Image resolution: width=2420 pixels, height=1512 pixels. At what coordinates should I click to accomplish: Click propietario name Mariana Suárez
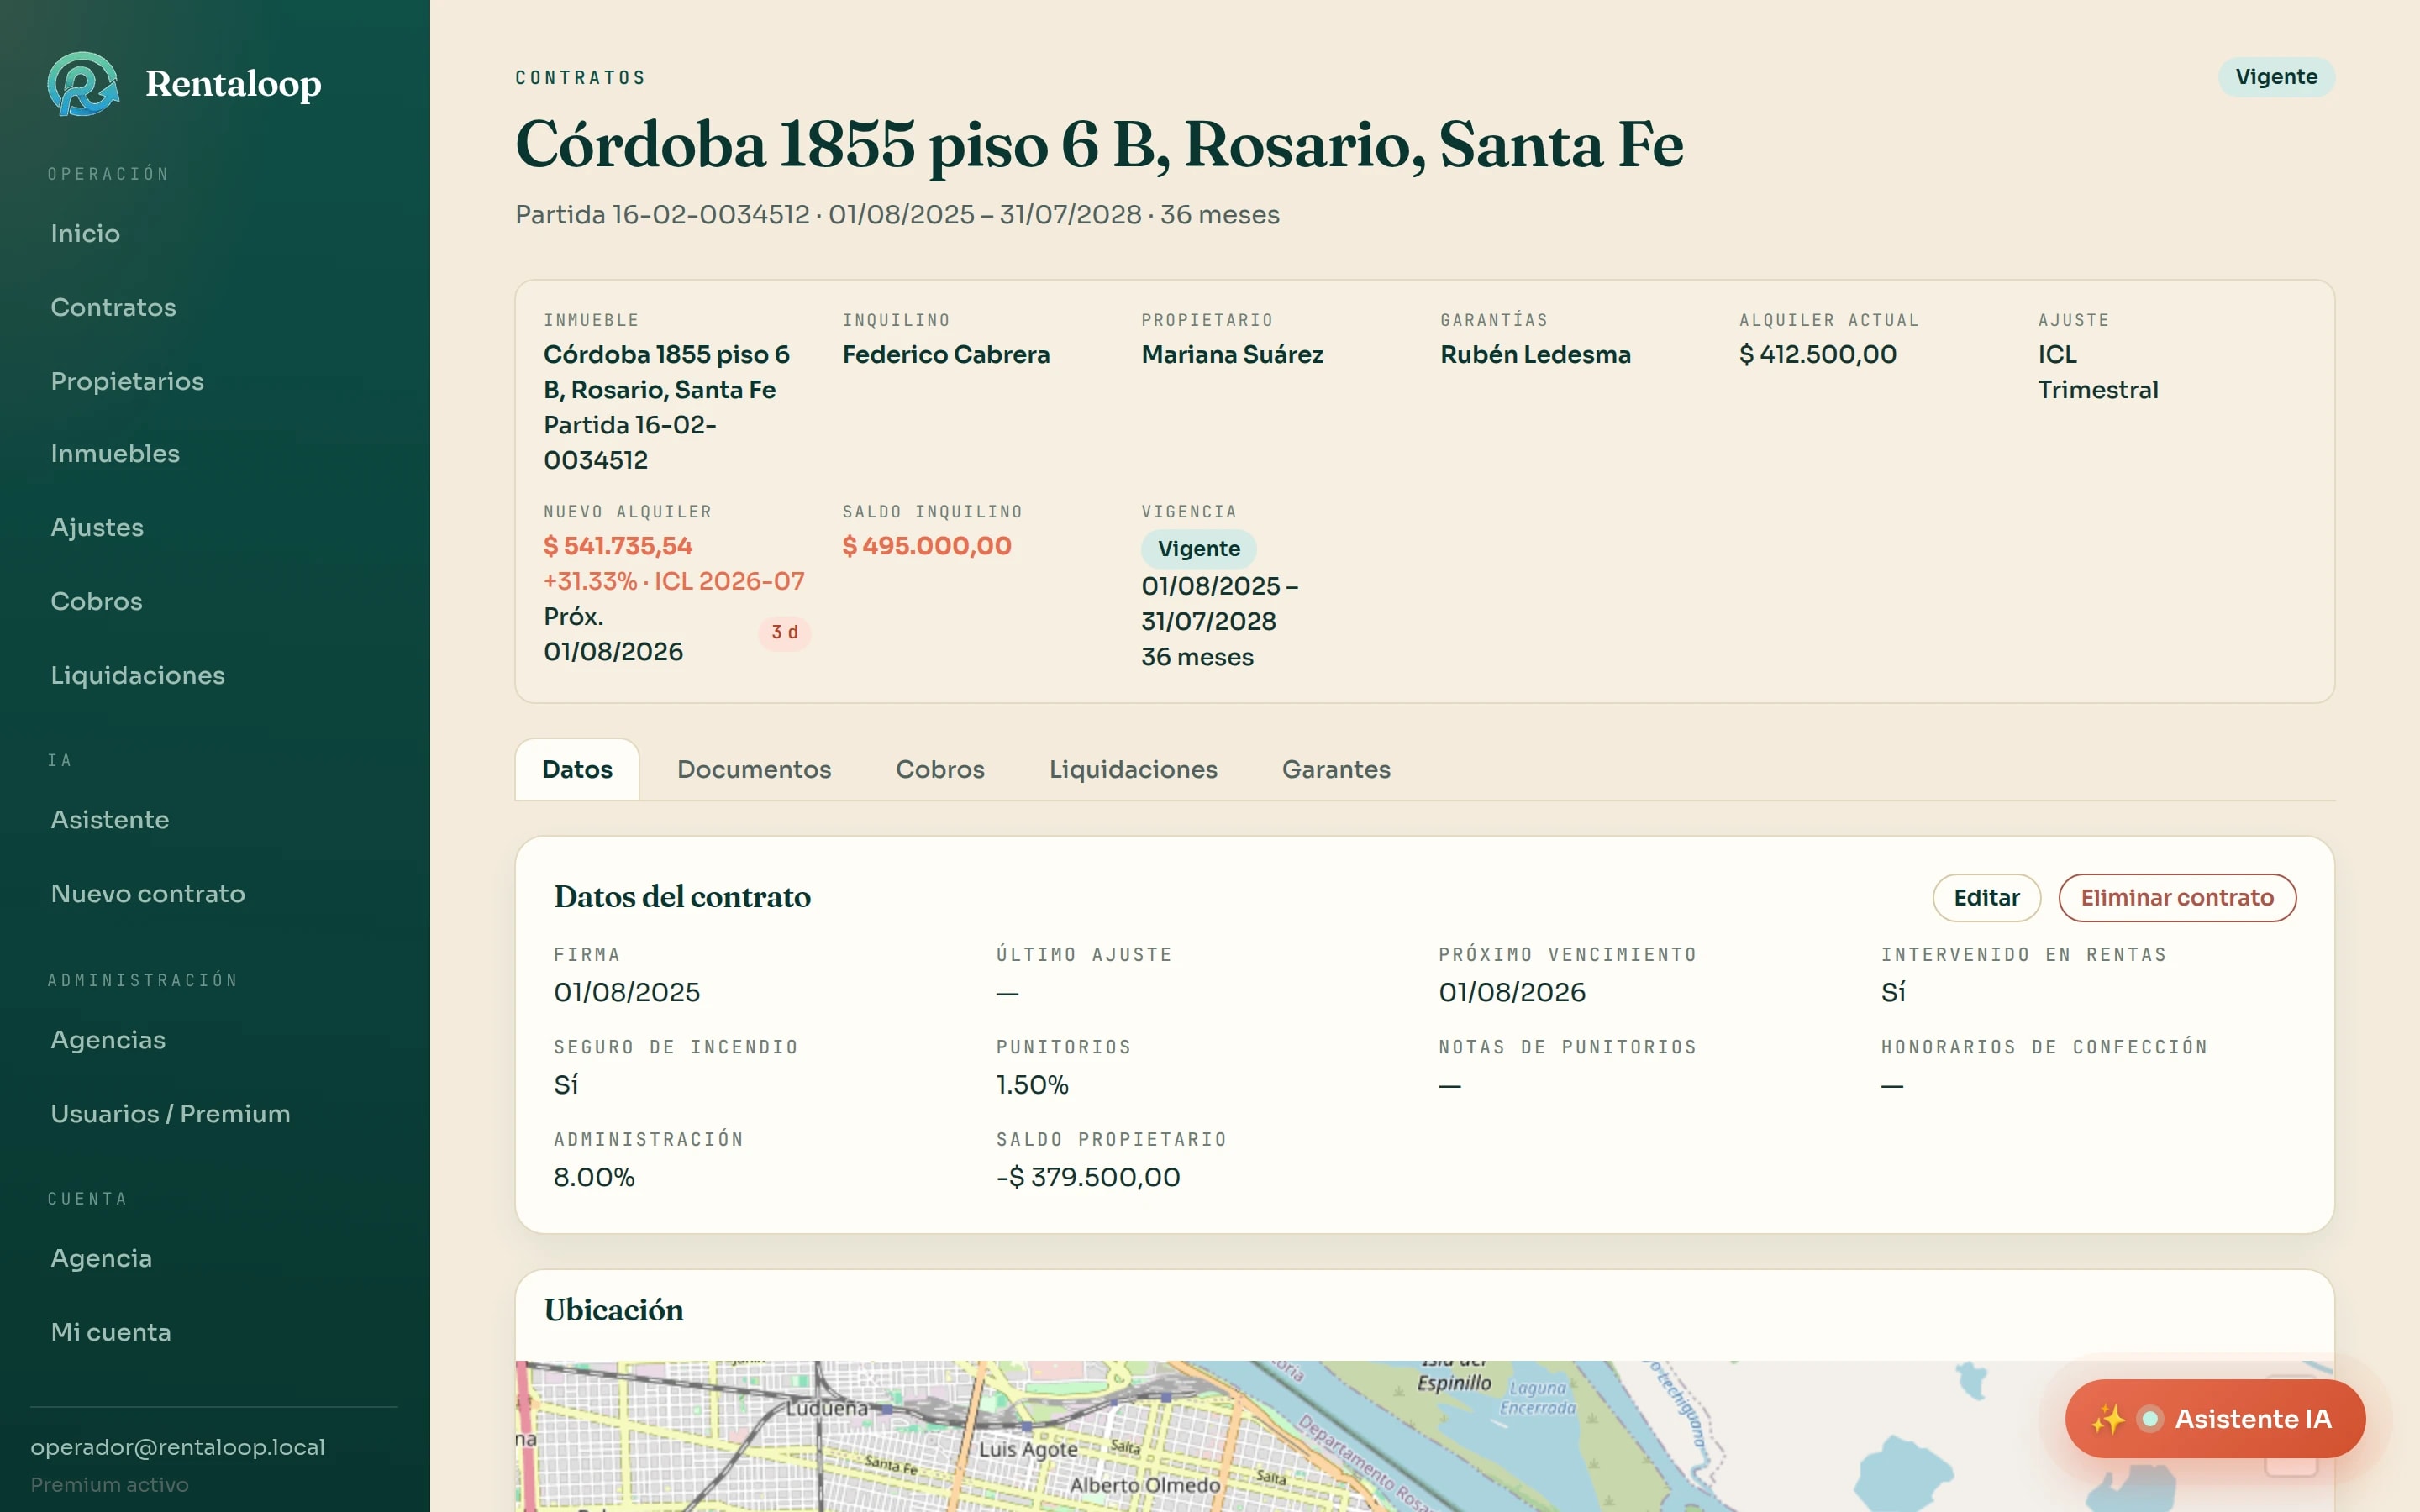click(x=1232, y=354)
